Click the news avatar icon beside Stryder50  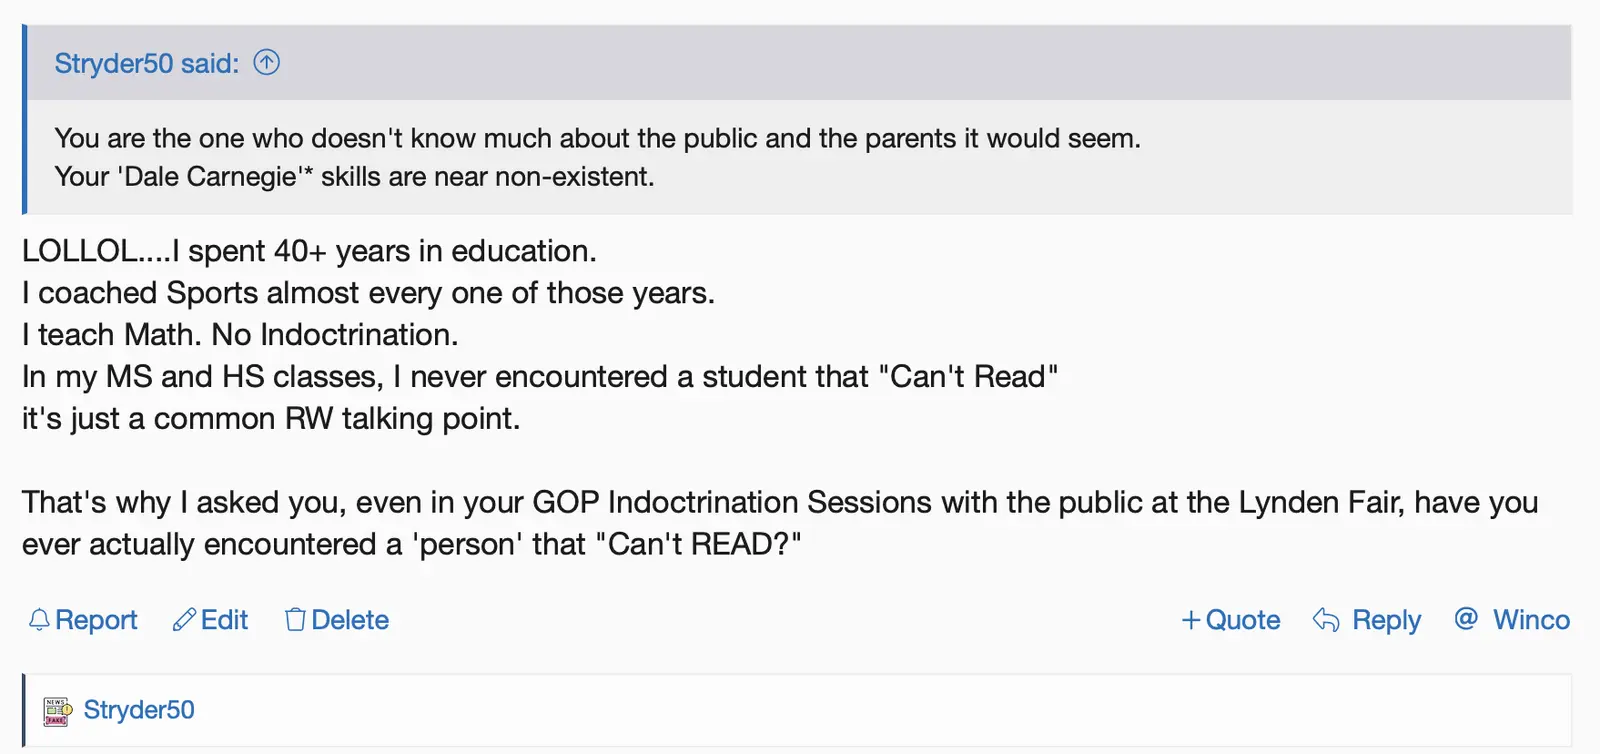pyautogui.click(x=57, y=711)
